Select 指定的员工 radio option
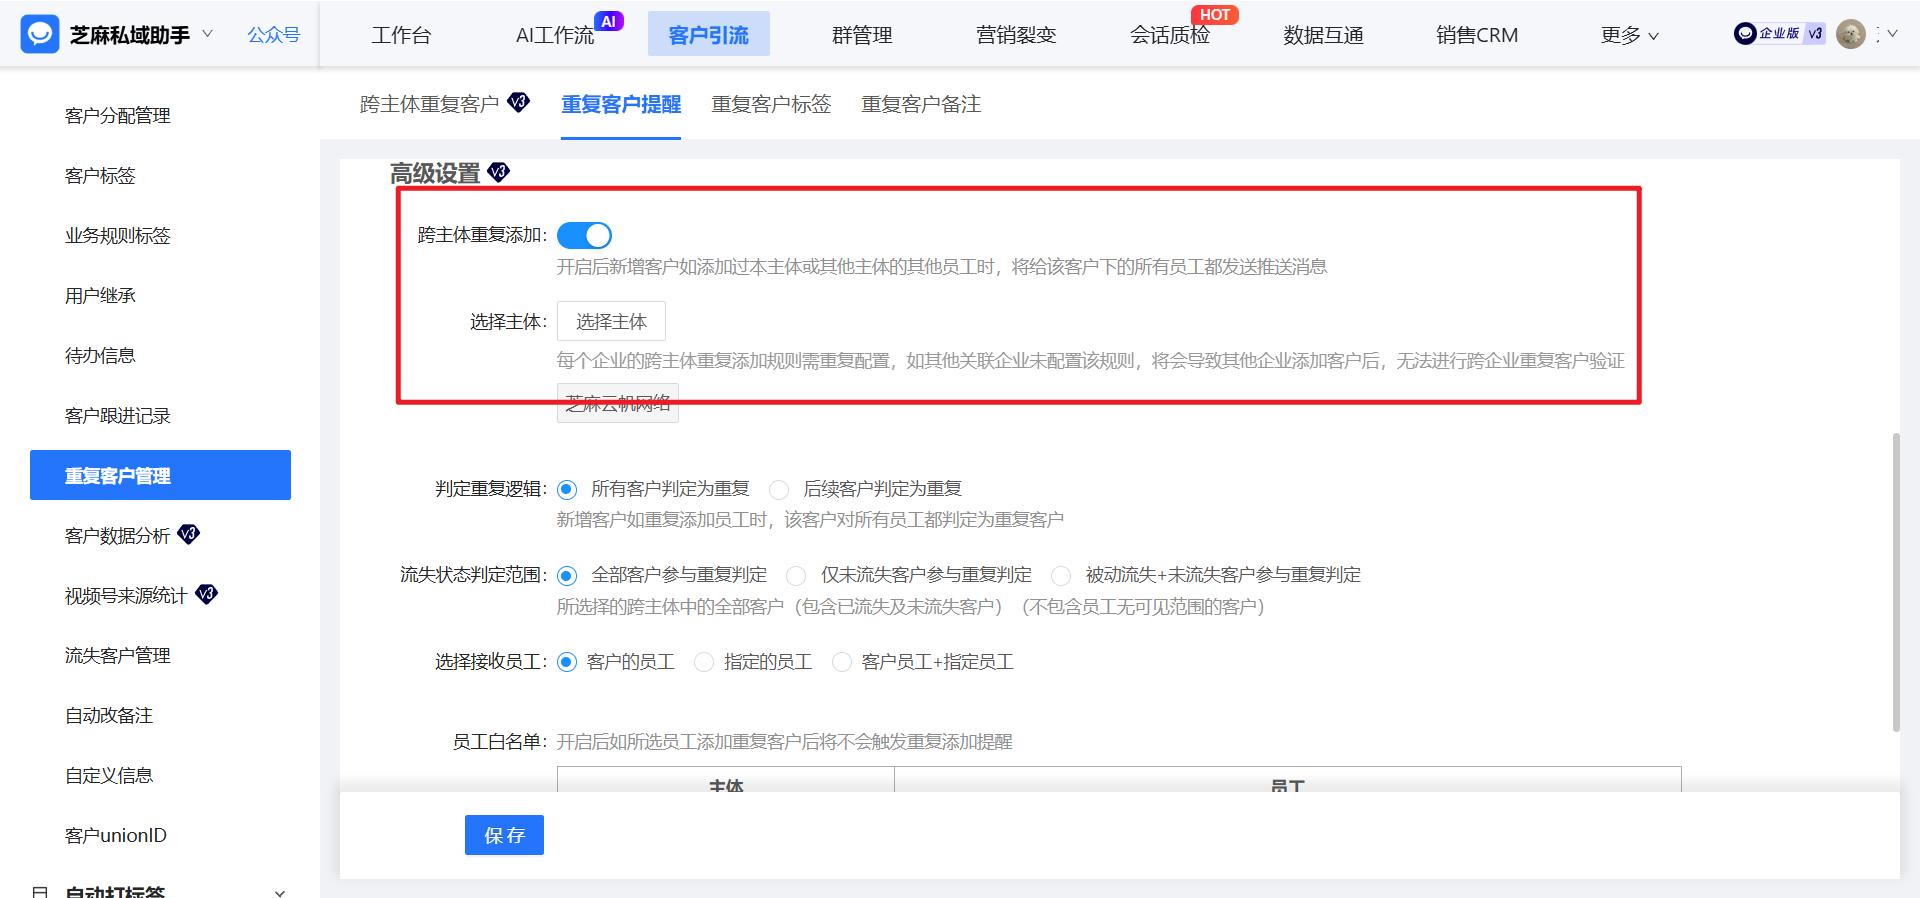 tap(704, 662)
